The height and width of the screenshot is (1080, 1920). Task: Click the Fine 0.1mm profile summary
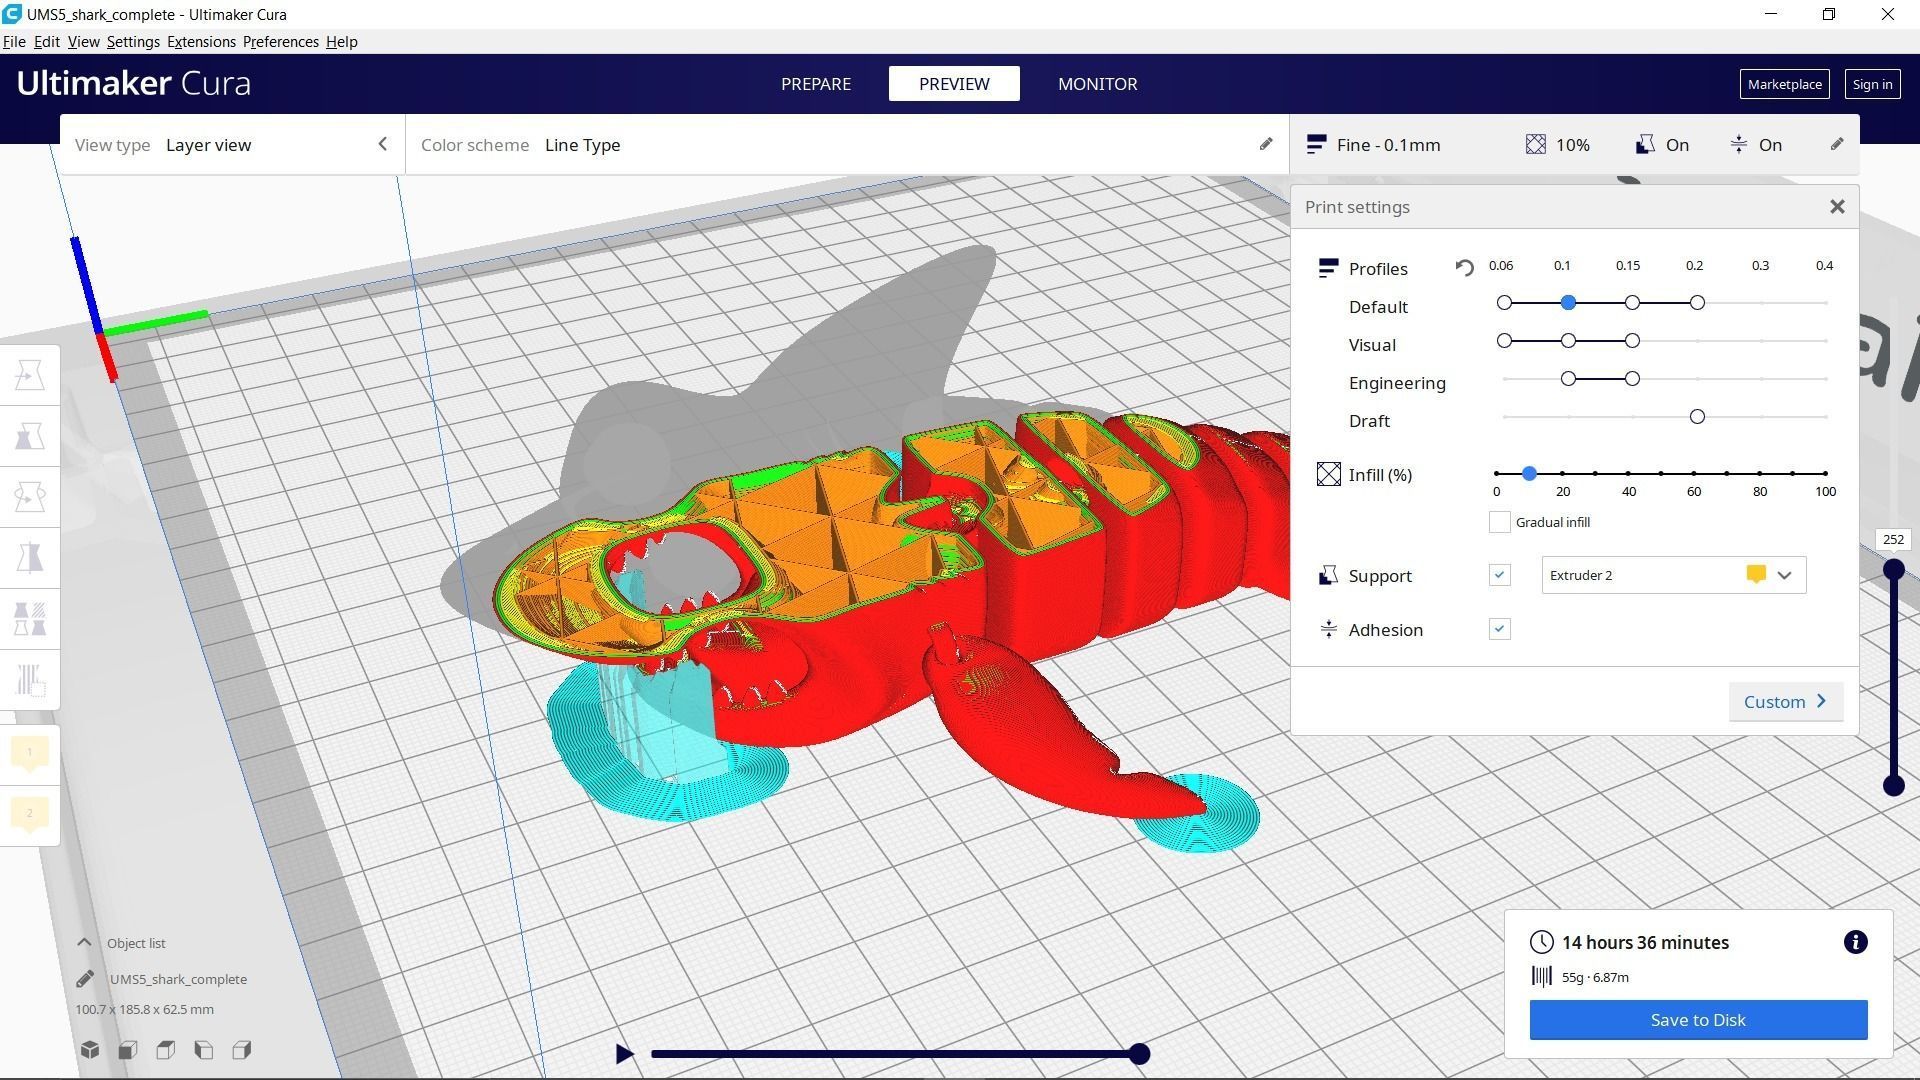[x=1374, y=145]
